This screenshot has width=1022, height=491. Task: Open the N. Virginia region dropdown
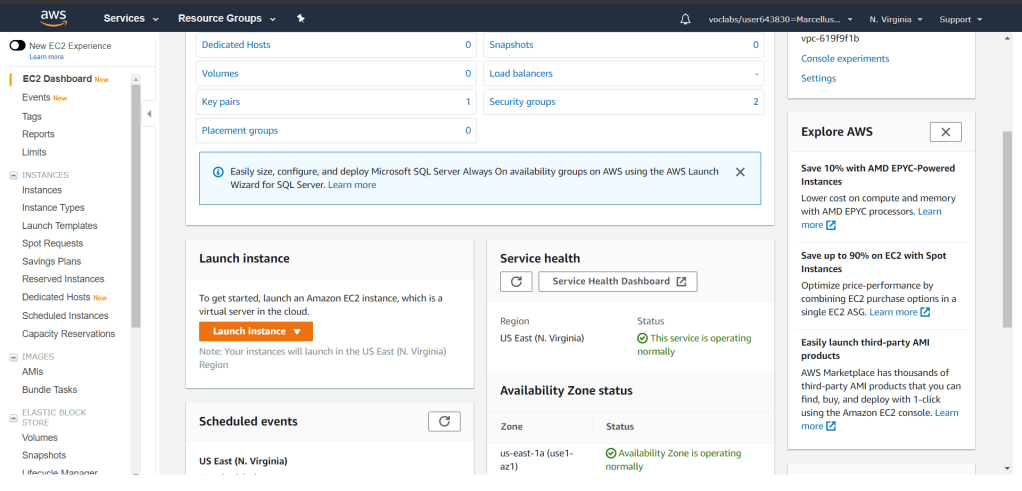pyautogui.click(x=895, y=19)
